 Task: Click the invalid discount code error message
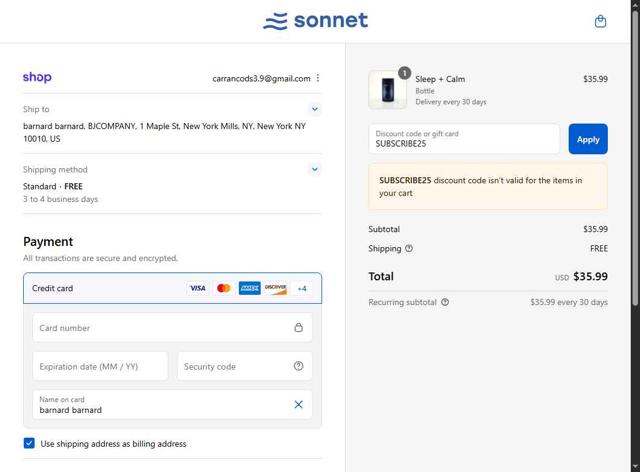coord(488,187)
